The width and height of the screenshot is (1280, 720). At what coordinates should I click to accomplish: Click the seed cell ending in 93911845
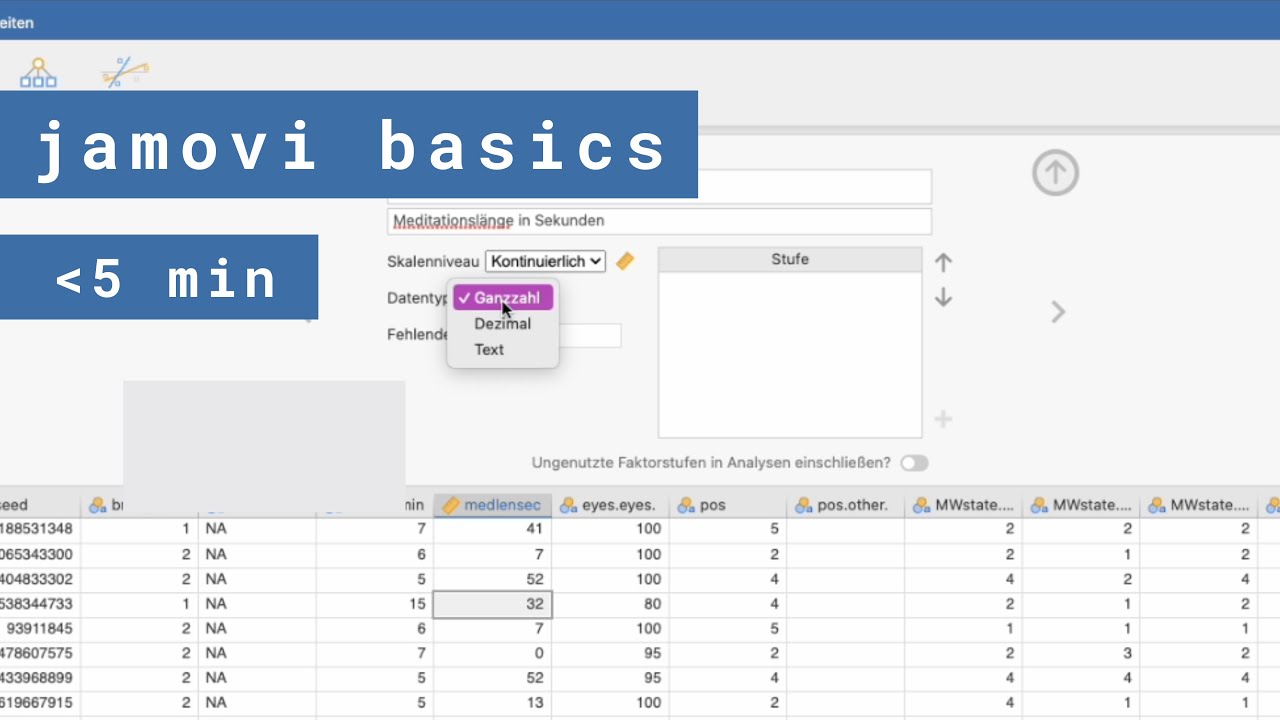(40, 629)
